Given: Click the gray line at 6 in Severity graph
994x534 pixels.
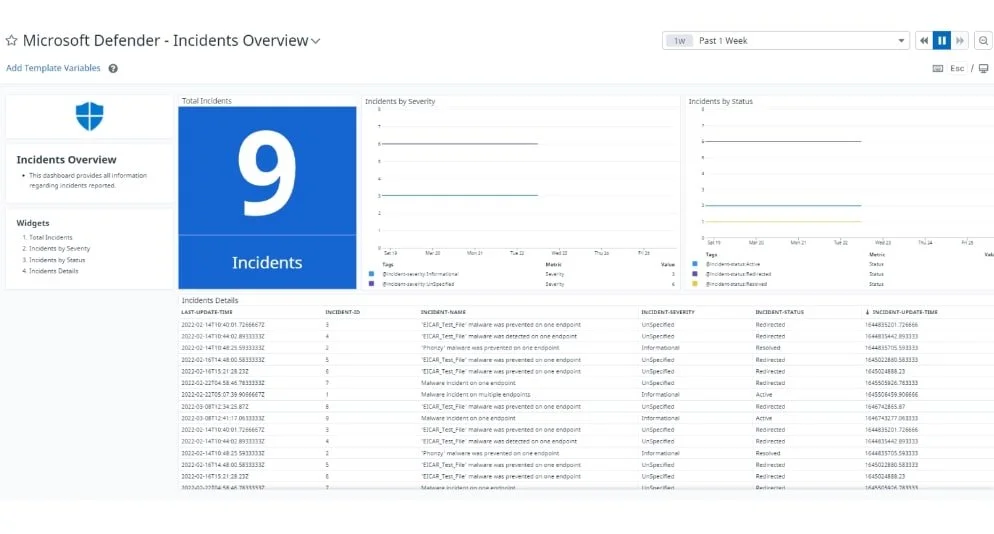Looking at the screenshot, I should coord(459,144).
